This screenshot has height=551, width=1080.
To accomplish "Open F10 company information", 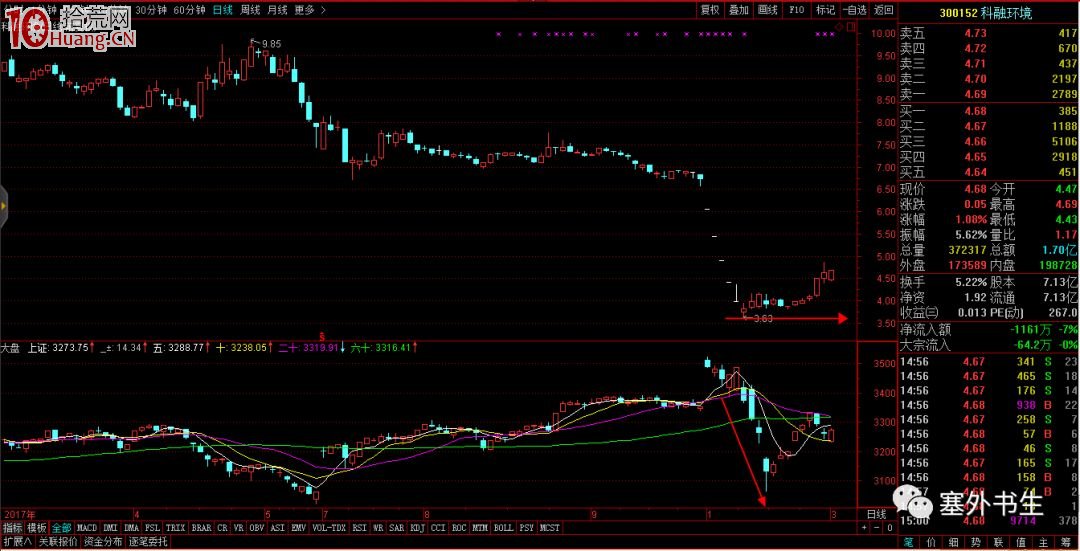I will coord(797,10).
